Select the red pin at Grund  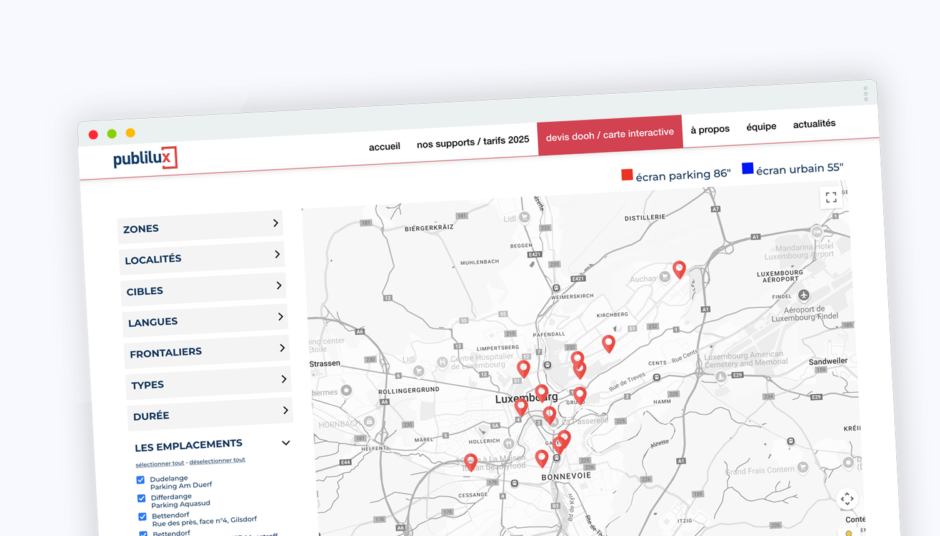580,395
